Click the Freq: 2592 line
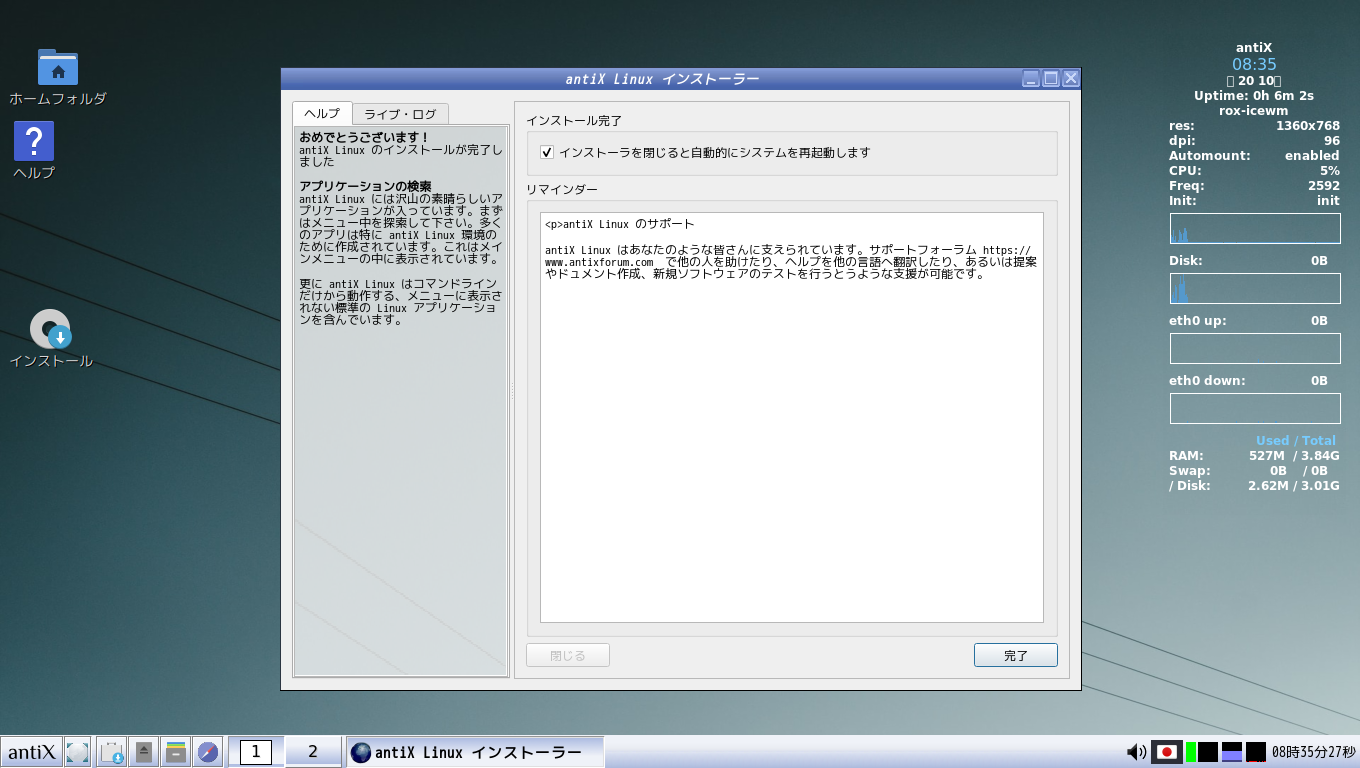This screenshot has height=768, width=1360. (x=1254, y=186)
